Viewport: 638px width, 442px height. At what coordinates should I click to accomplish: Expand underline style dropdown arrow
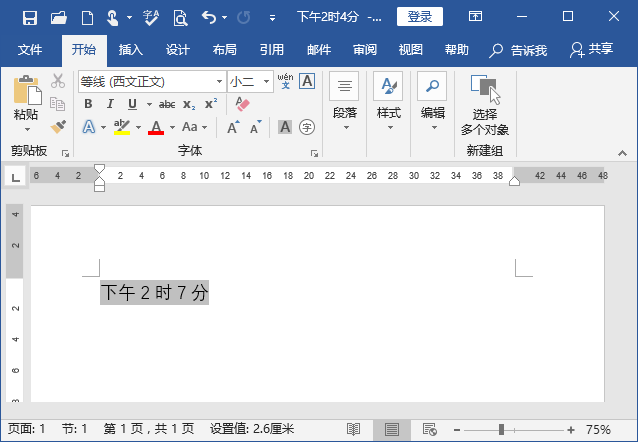tap(149, 105)
